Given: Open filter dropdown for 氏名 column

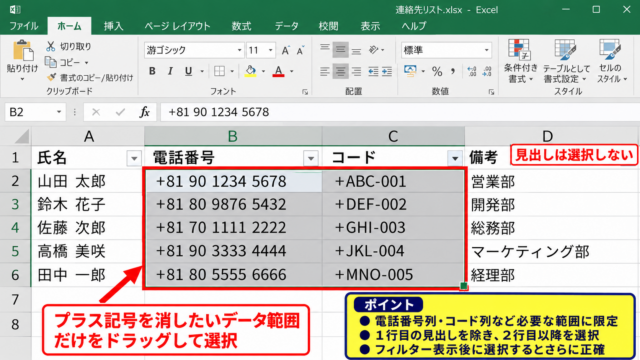Looking at the screenshot, I should pos(134,158).
